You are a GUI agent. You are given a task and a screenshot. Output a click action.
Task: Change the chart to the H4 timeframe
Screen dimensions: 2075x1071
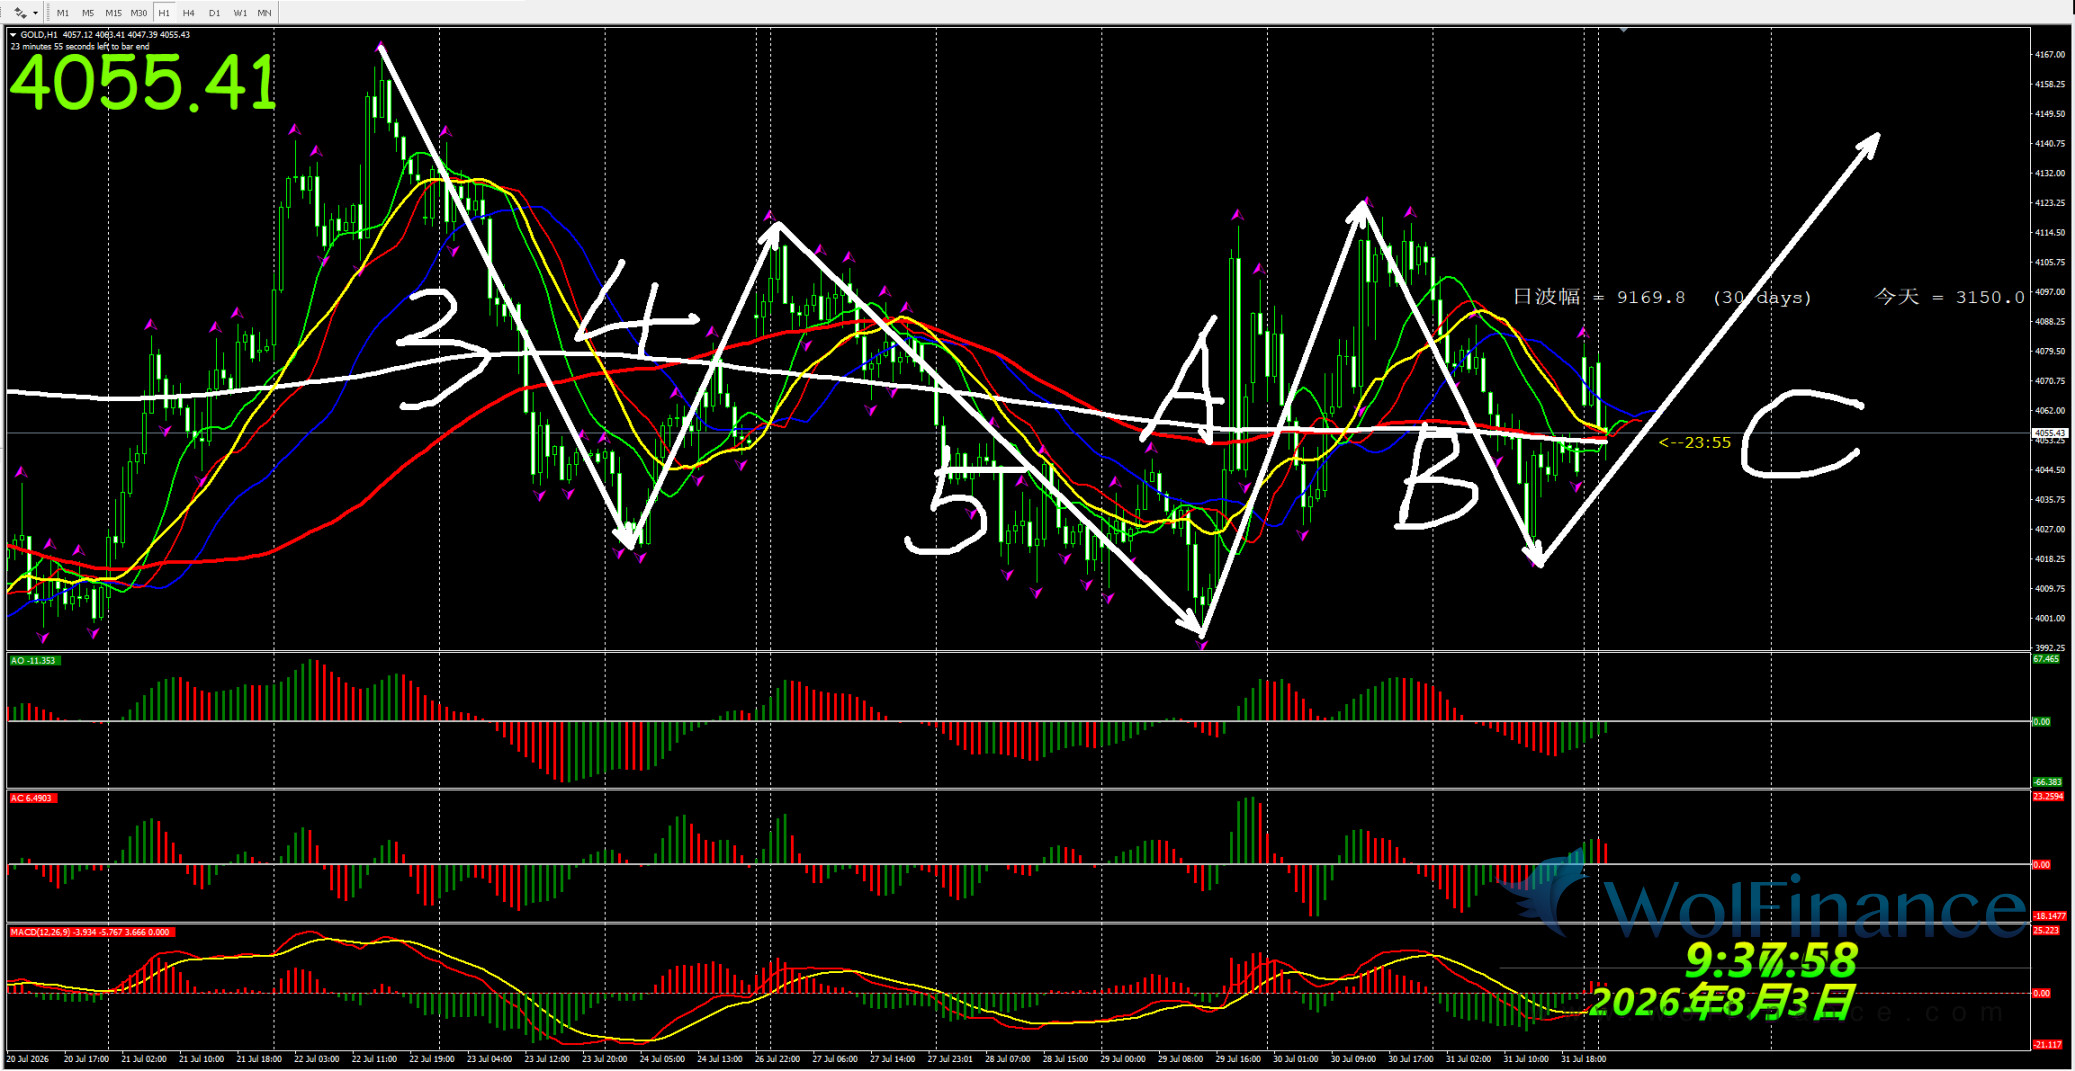click(189, 13)
